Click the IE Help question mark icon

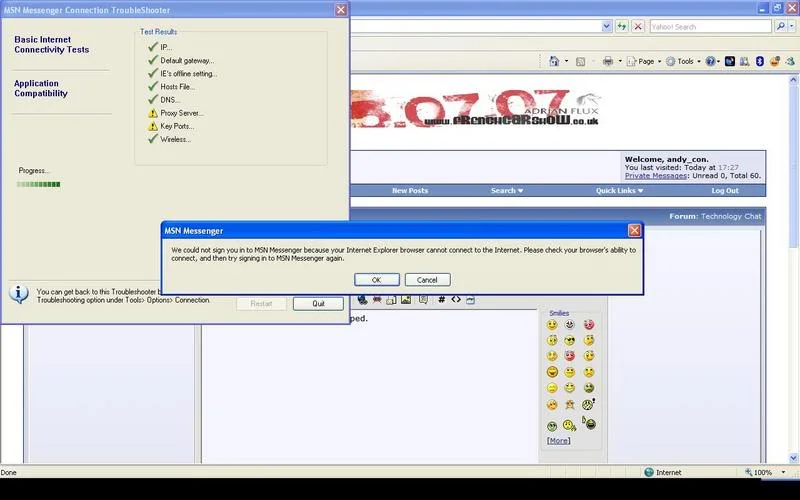[x=710, y=61]
